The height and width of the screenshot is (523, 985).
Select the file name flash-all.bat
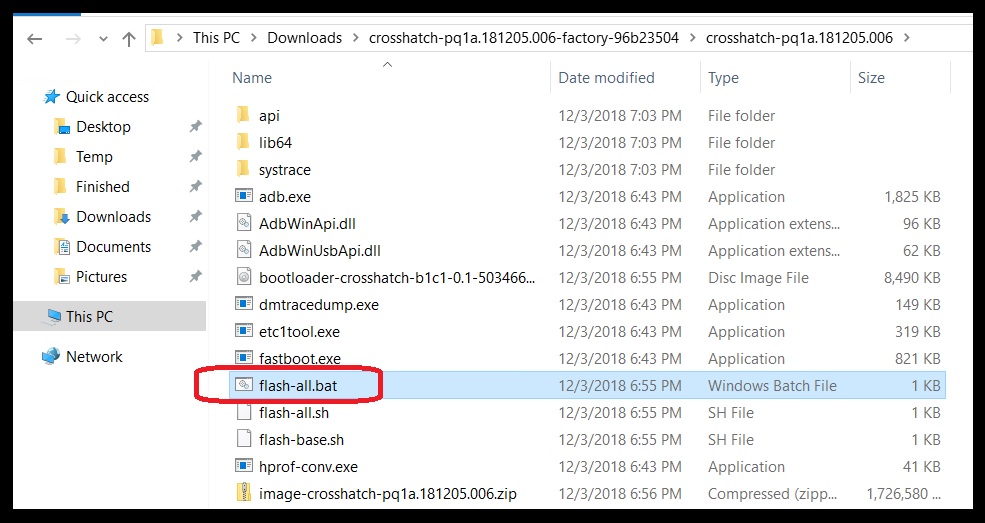(298, 386)
